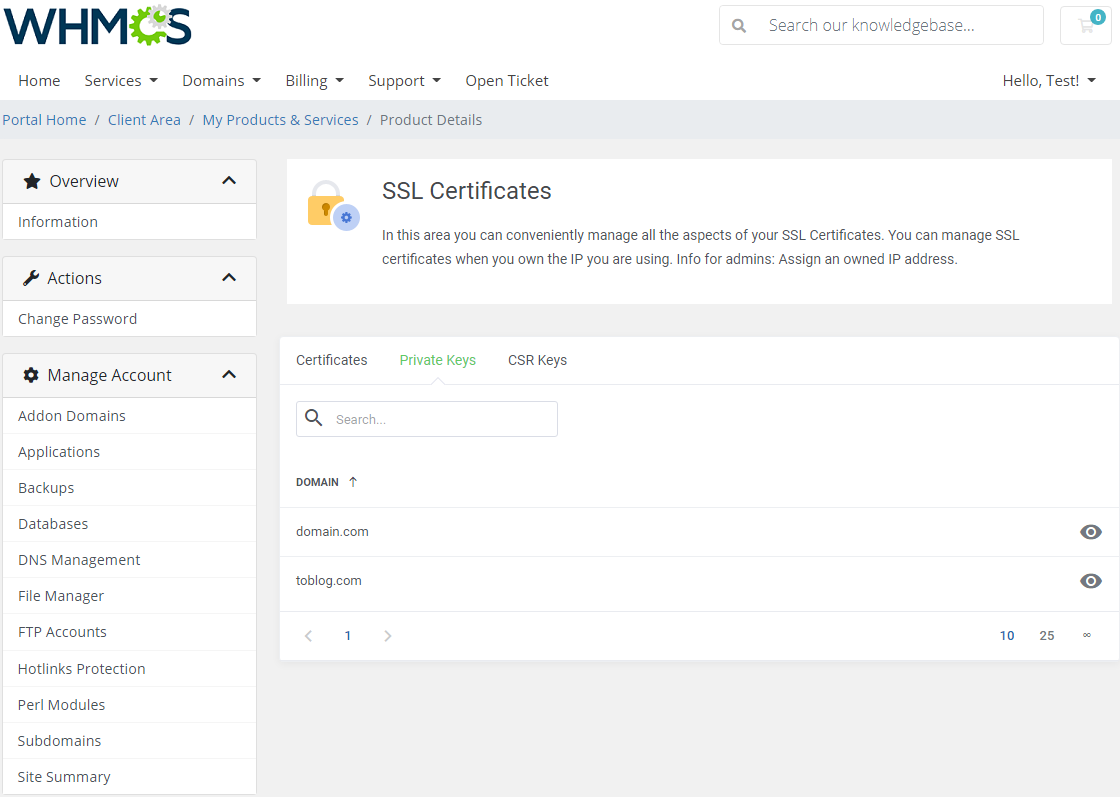Follow the Client Area breadcrumb link

pyautogui.click(x=144, y=120)
